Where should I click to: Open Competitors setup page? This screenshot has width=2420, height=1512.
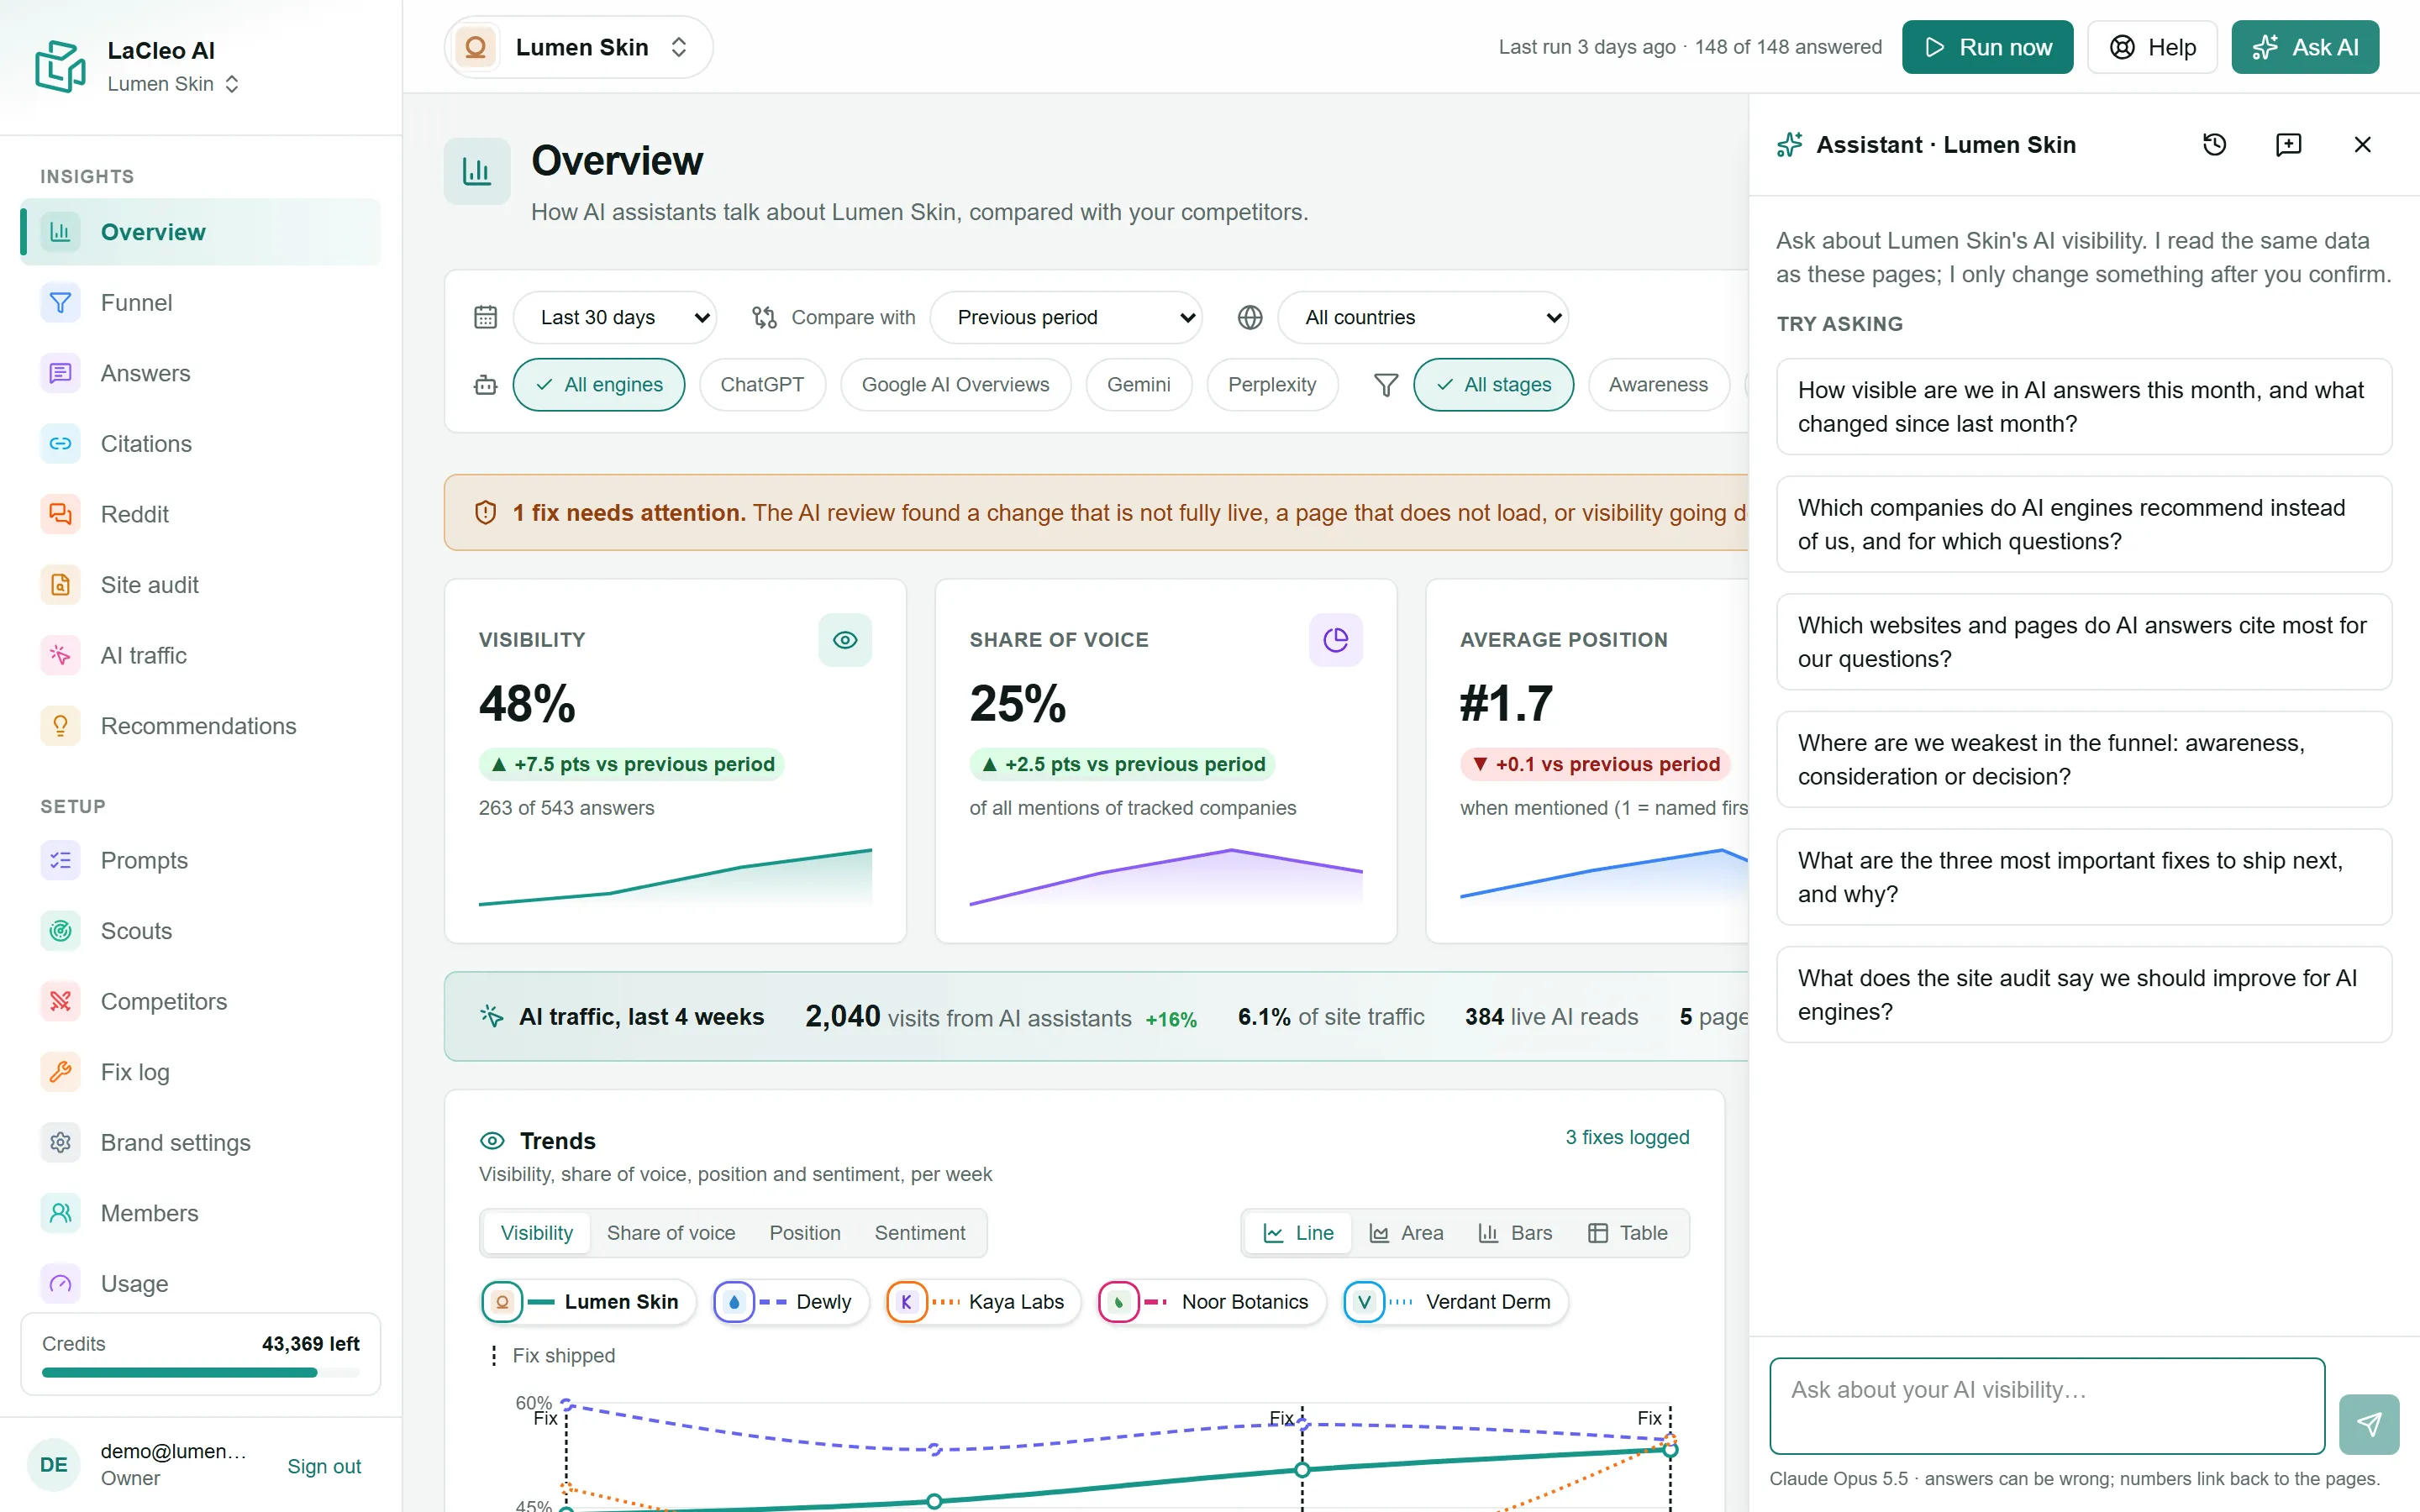[x=200, y=1001]
